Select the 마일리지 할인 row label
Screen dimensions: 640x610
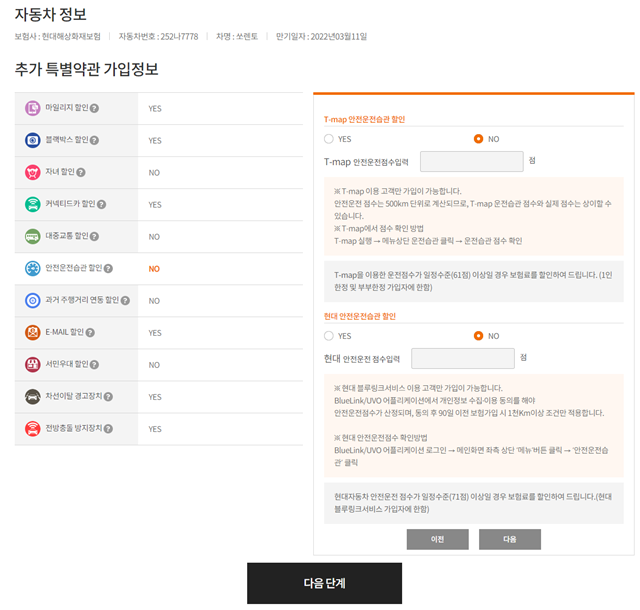67,107
